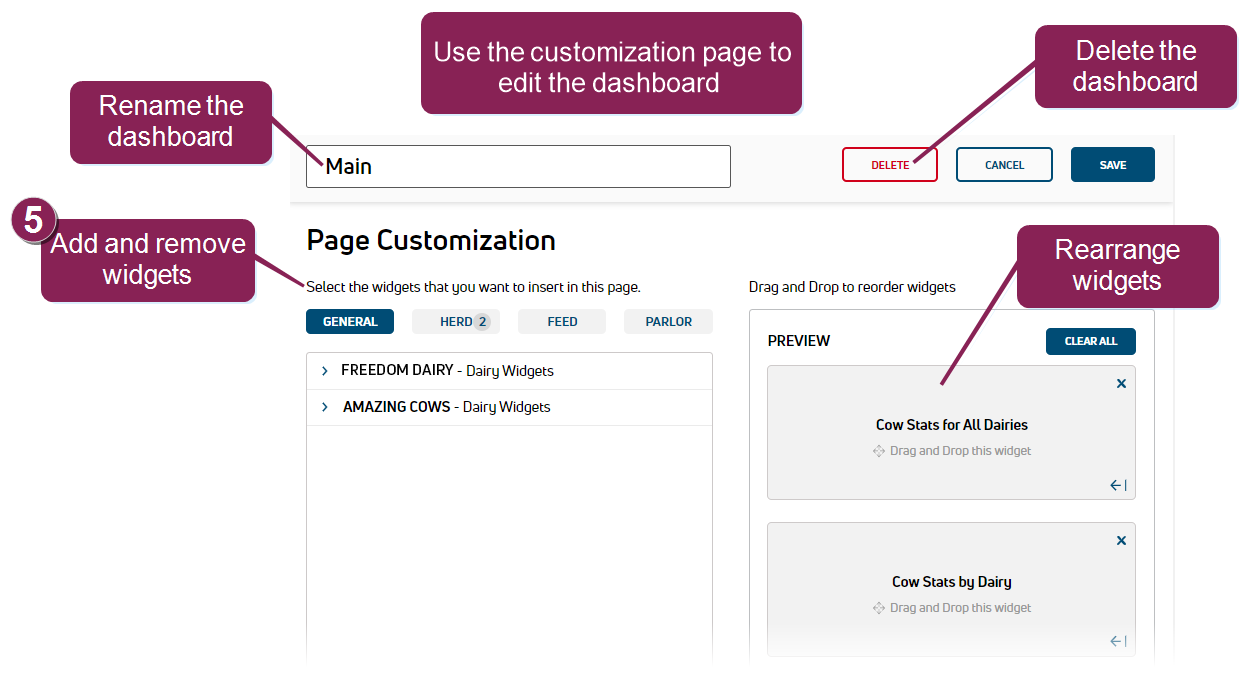
Task: Save the dashboard changes
Action: pyautogui.click(x=1112, y=165)
